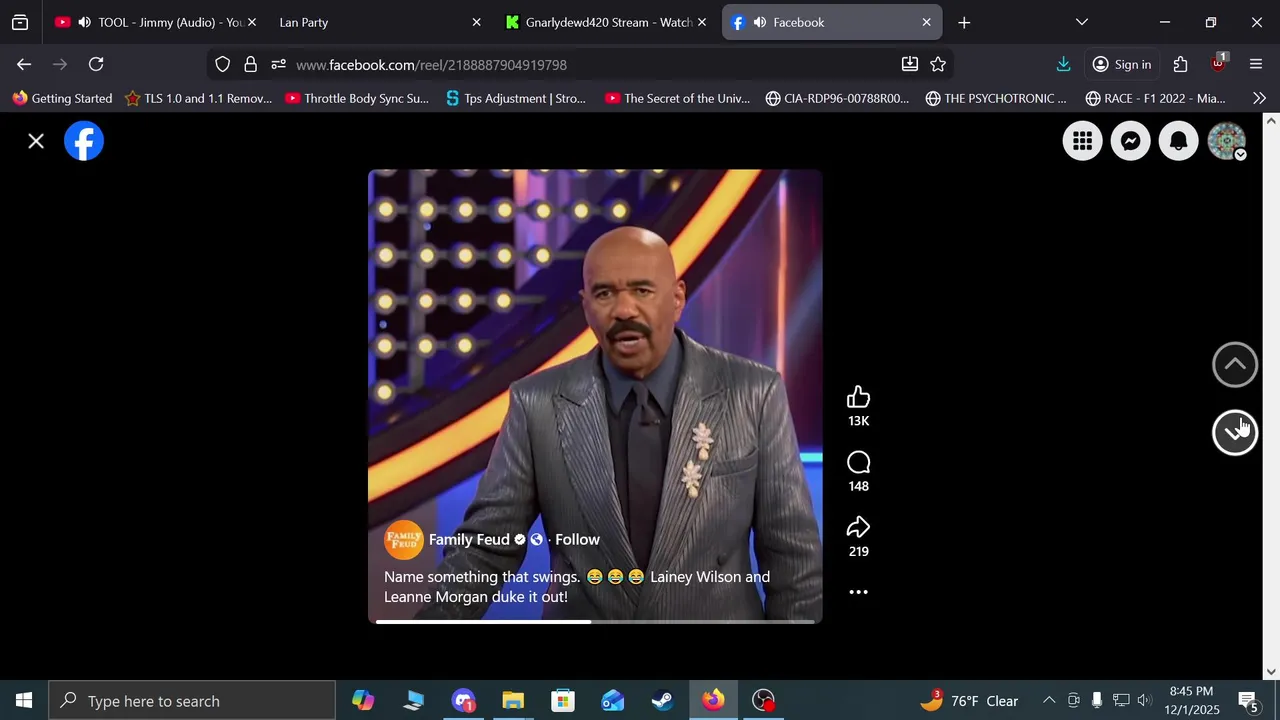Open the Family Feud page avatar

[404, 540]
